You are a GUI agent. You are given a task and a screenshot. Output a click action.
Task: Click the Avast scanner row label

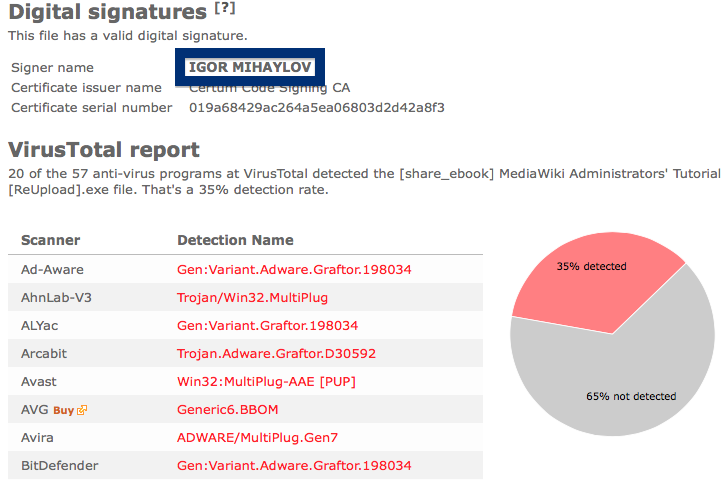38,382
